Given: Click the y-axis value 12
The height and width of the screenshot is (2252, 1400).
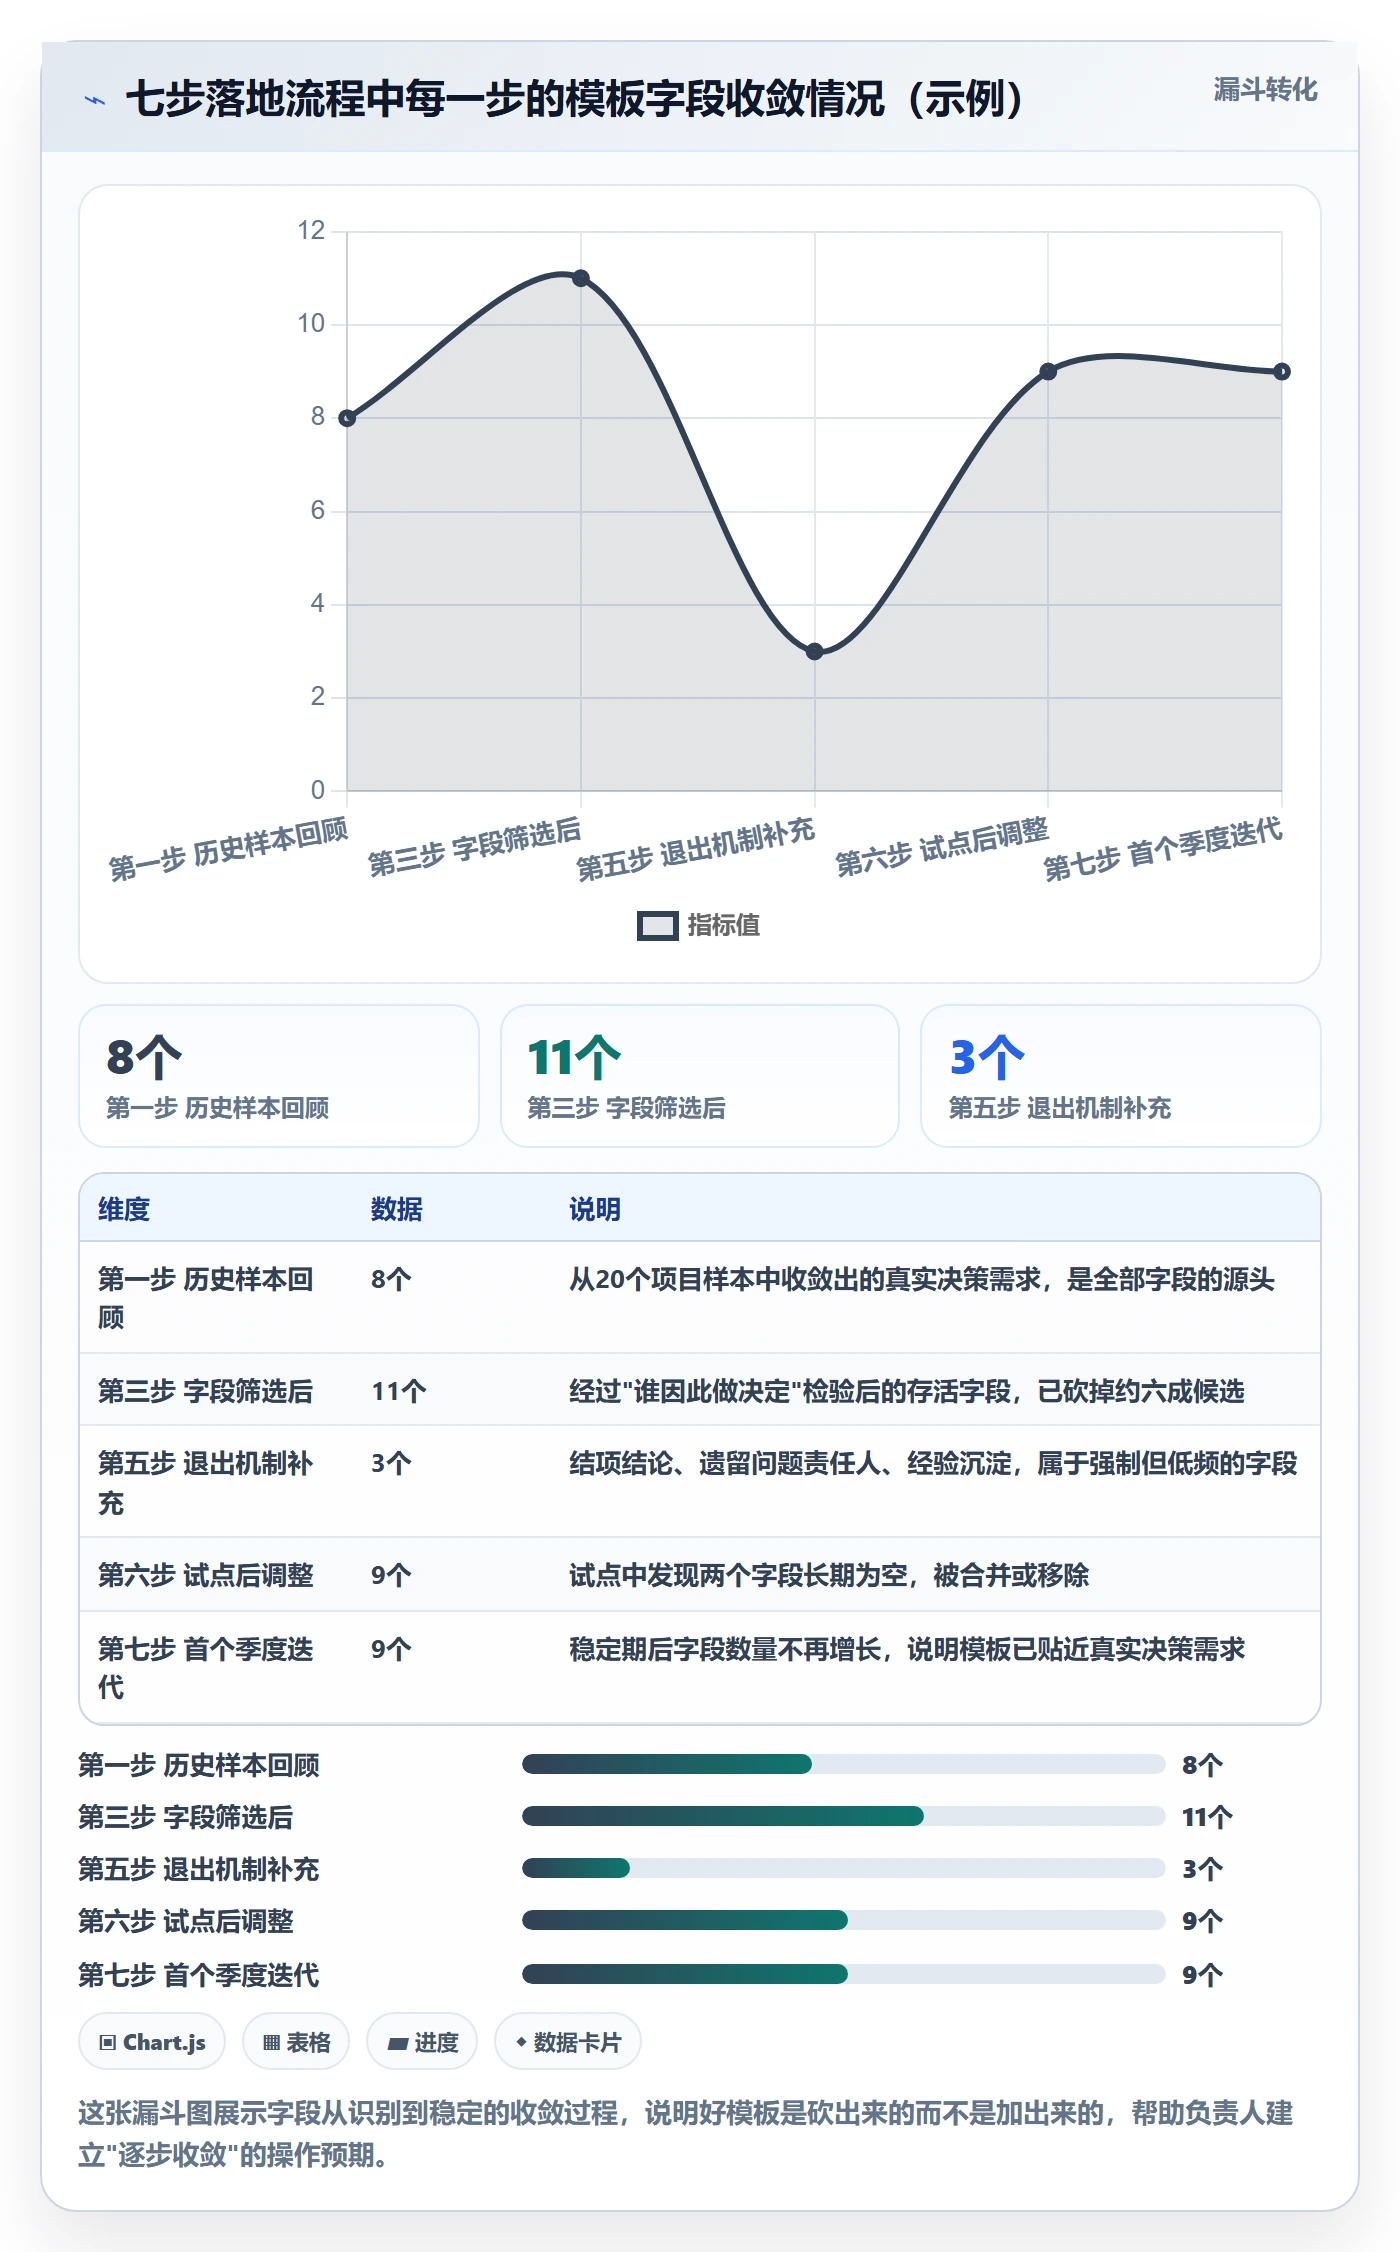Looking at the screenshot, I should point(311,231).
